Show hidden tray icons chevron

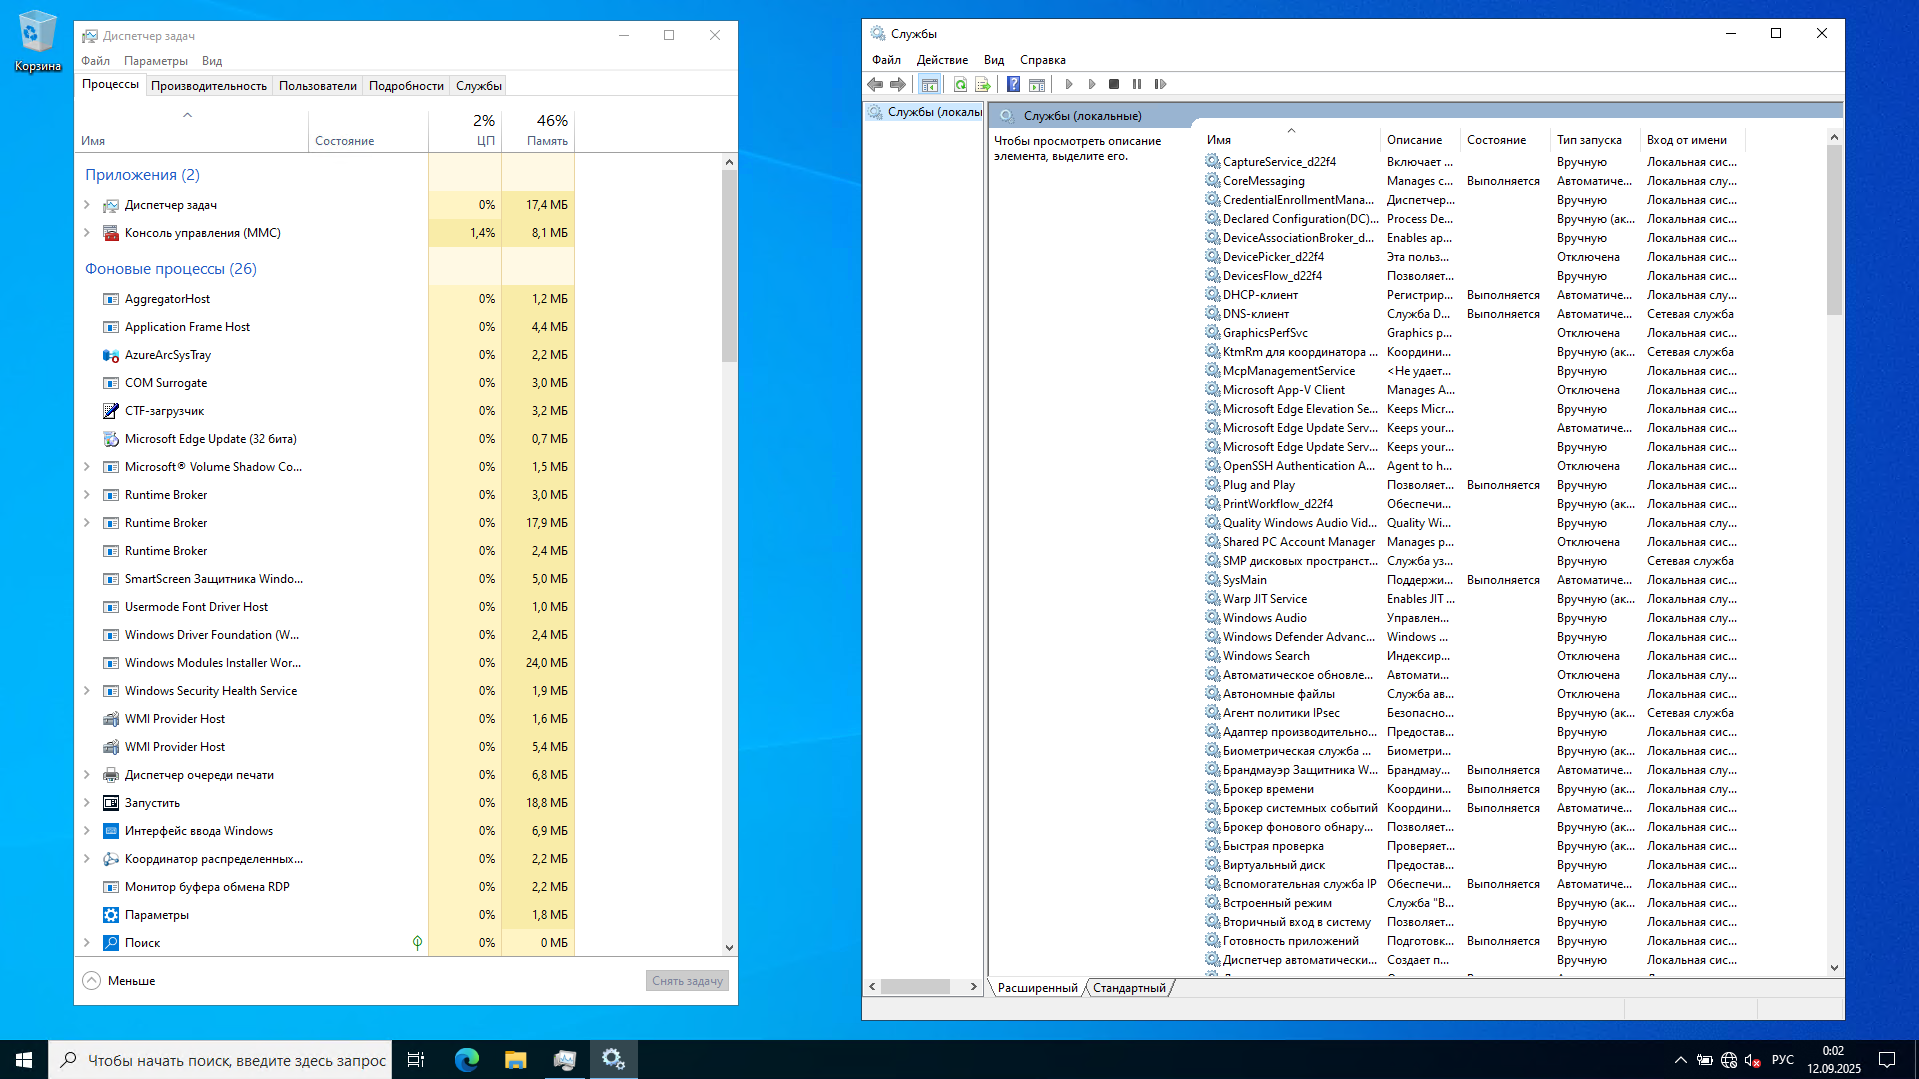click(x=1680, y=1060)
